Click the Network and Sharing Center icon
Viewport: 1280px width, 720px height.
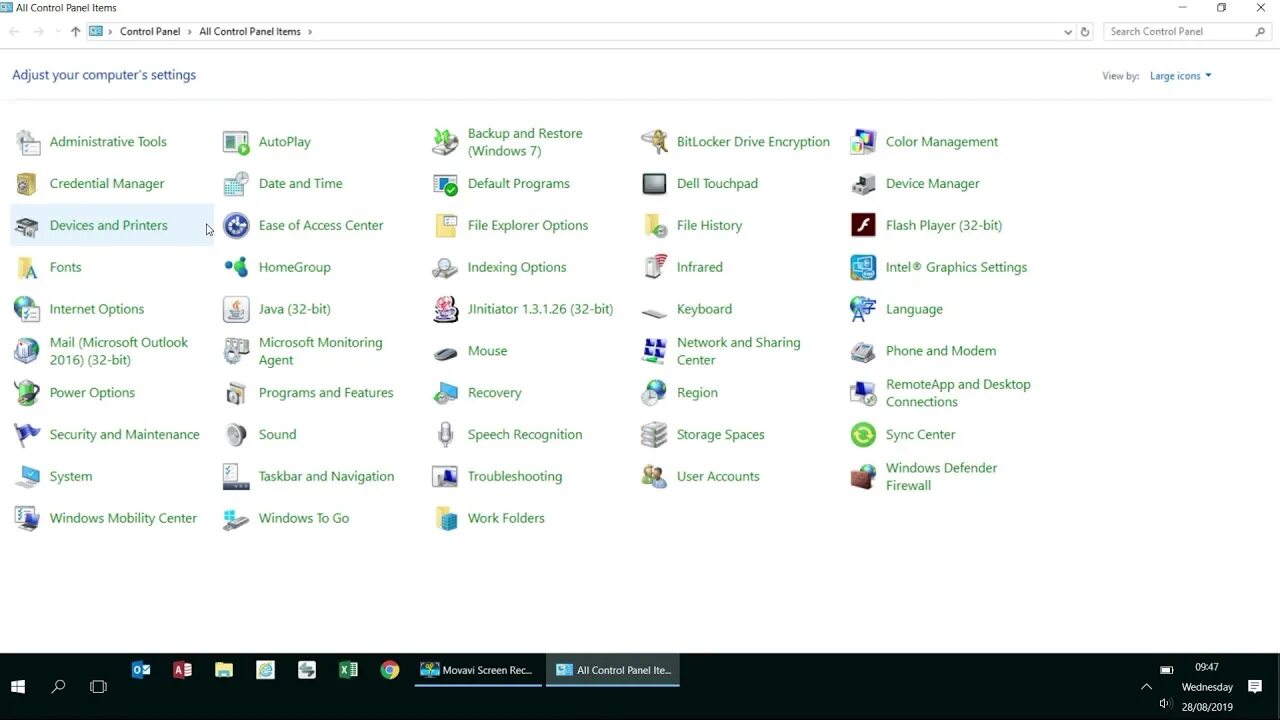click(x=654, y=351)
